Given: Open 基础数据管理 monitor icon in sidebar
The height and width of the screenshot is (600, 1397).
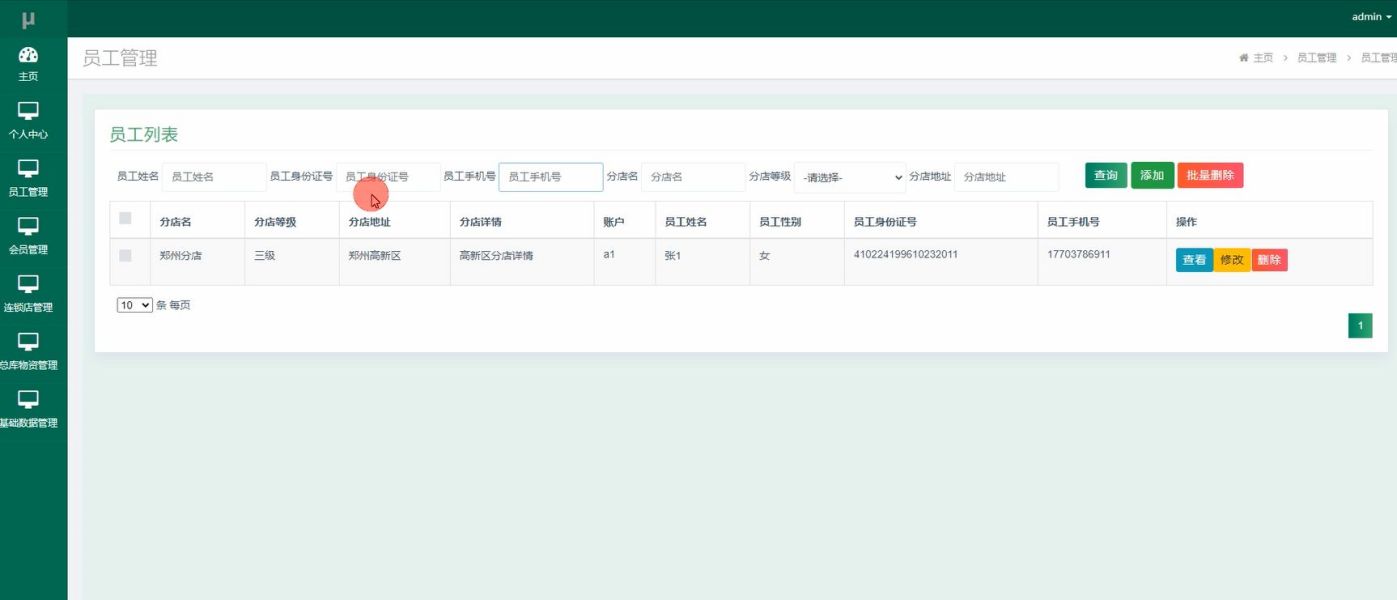Looking at the screenshot, I should point(28,400).
